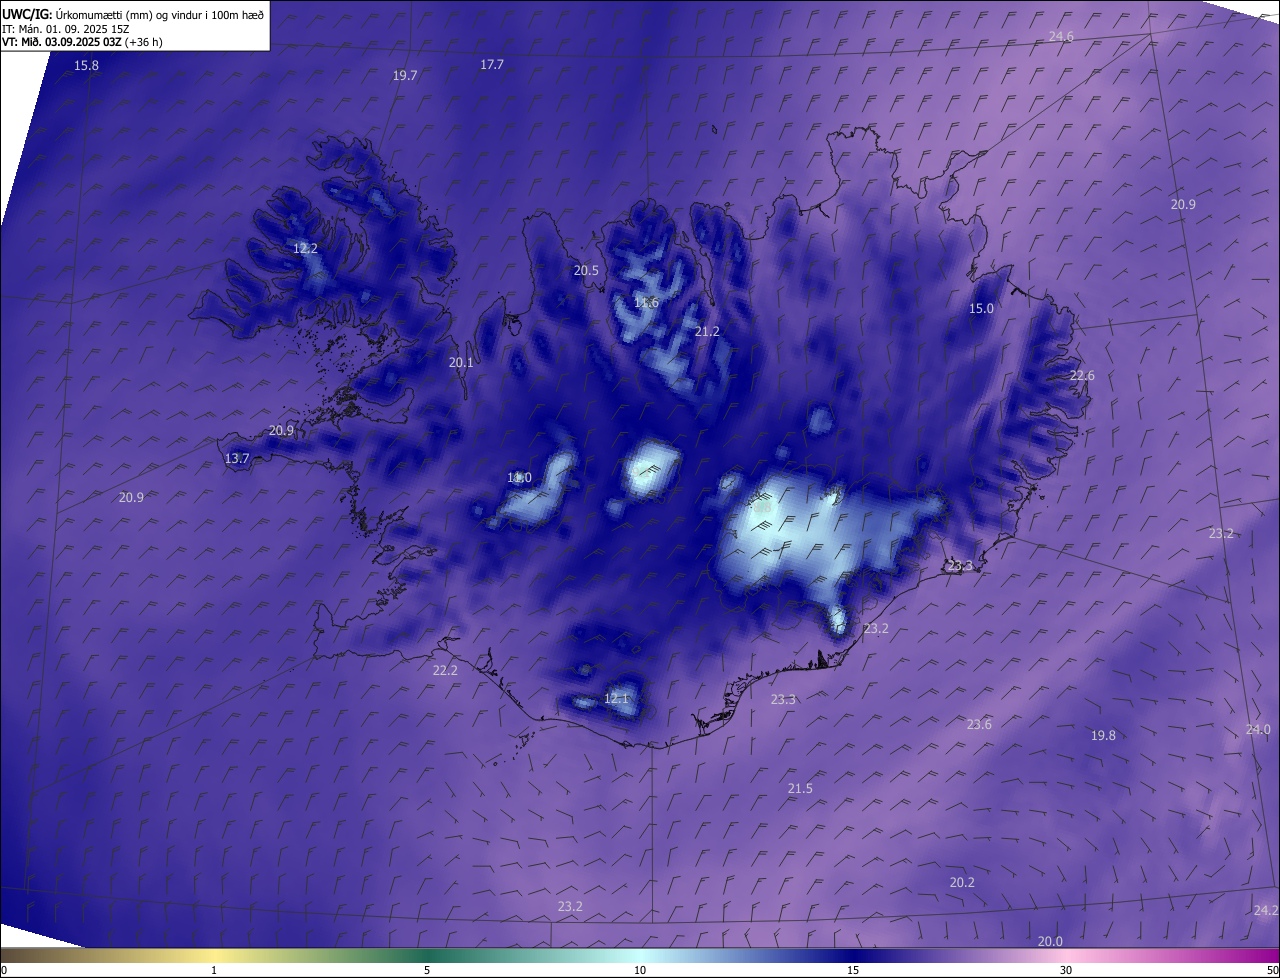1280x978 pixels.
Task: Click the color scale label 10
Action: [640, 971]
